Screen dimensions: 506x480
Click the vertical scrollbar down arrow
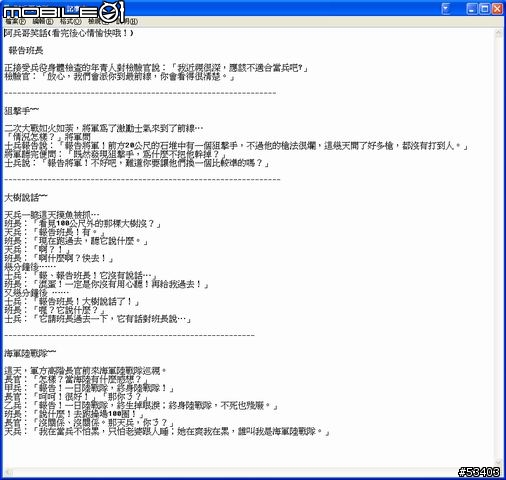pyautogui.click(x=499, y=462)
